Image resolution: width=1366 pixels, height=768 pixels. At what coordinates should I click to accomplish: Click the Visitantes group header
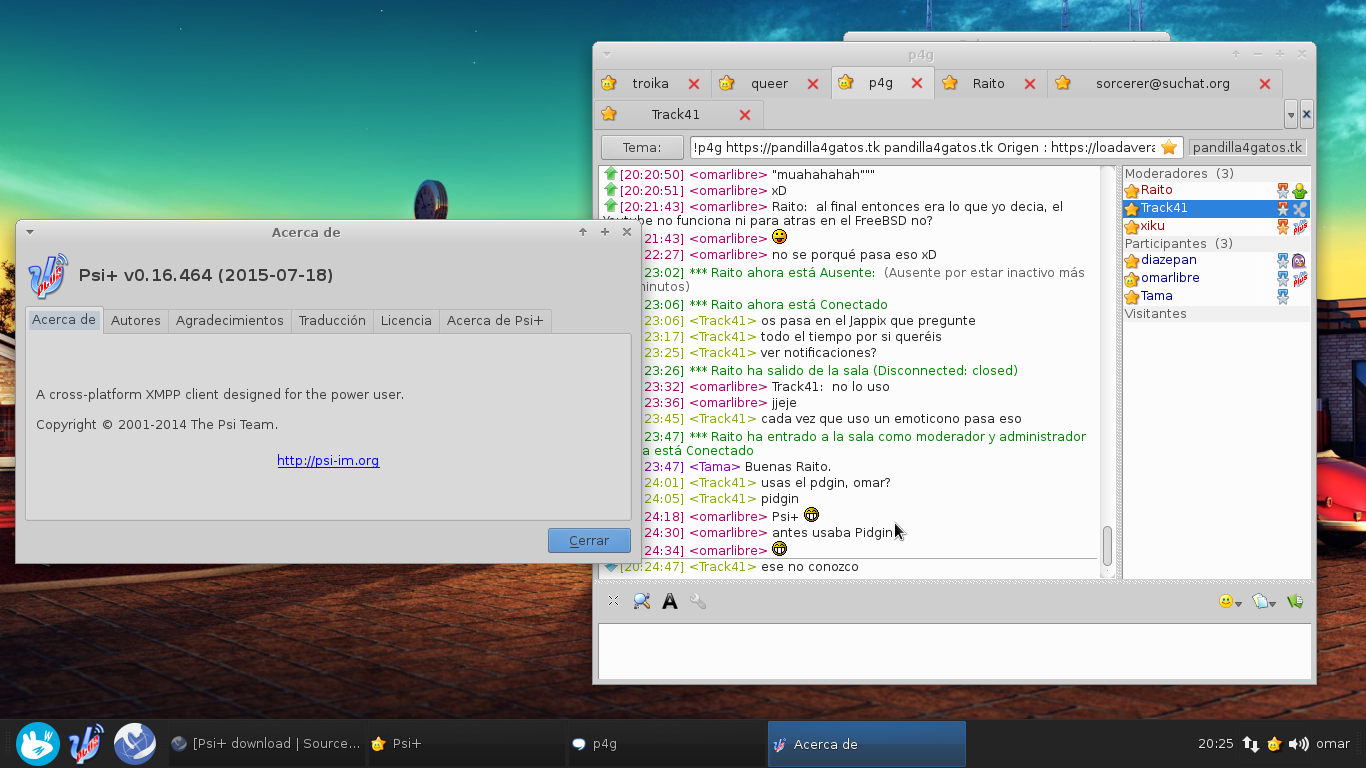[1216, 313]
